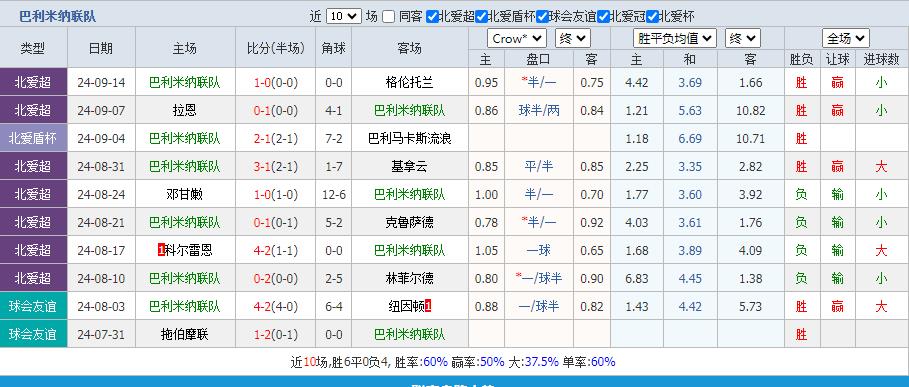
Task: Click corner count 7-2 in the 巴利马卡斯流浪 row
Action: pyautogui.click(x=334, y=138)
